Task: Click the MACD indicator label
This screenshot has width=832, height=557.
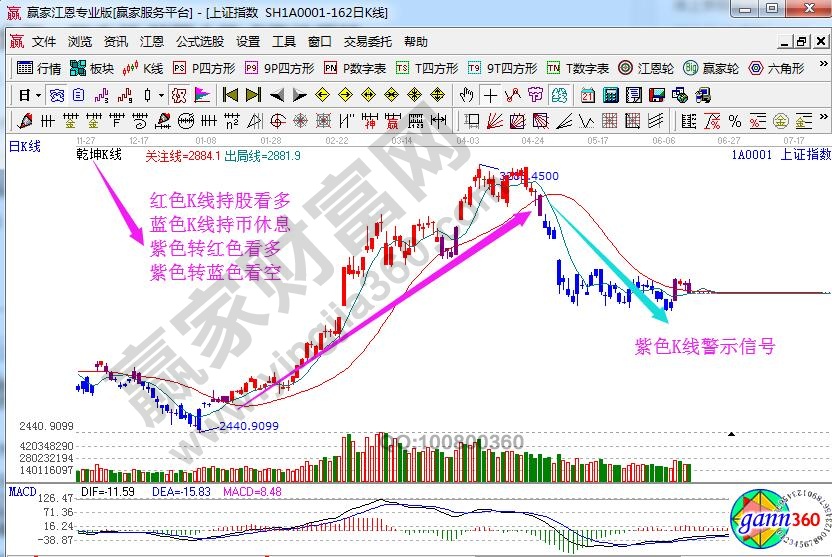Action: (x=22, y=491)
